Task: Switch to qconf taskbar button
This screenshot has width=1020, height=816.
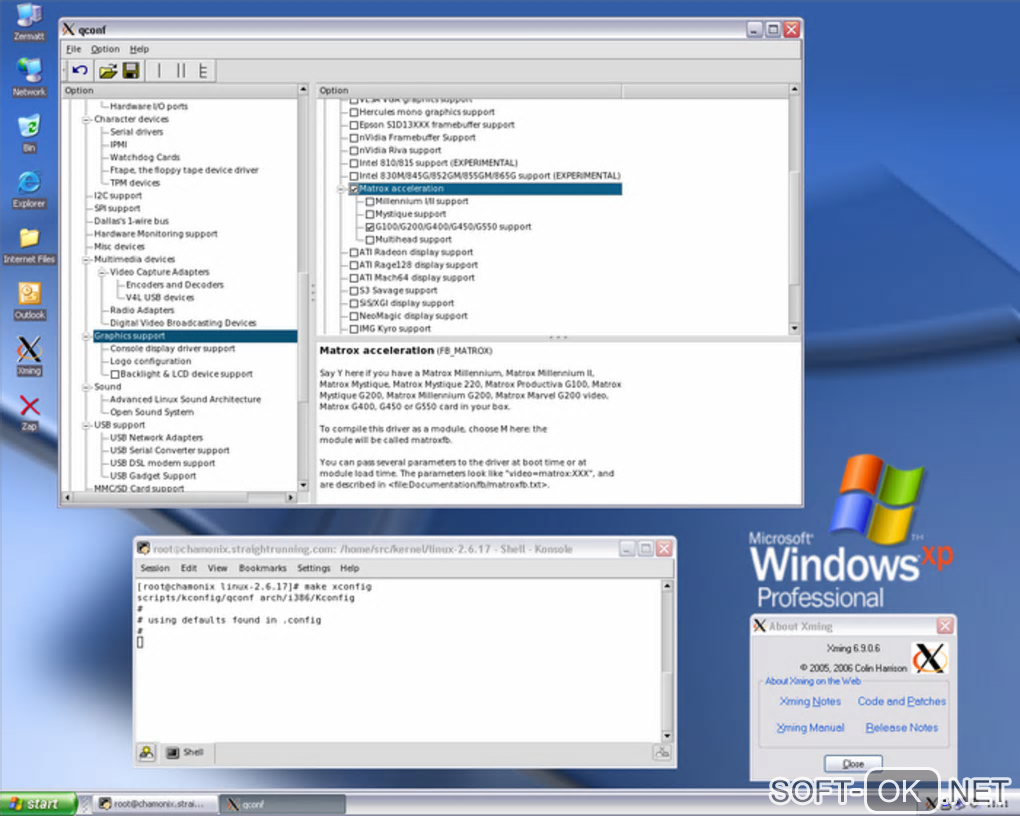Action: [x=282, y=804]
